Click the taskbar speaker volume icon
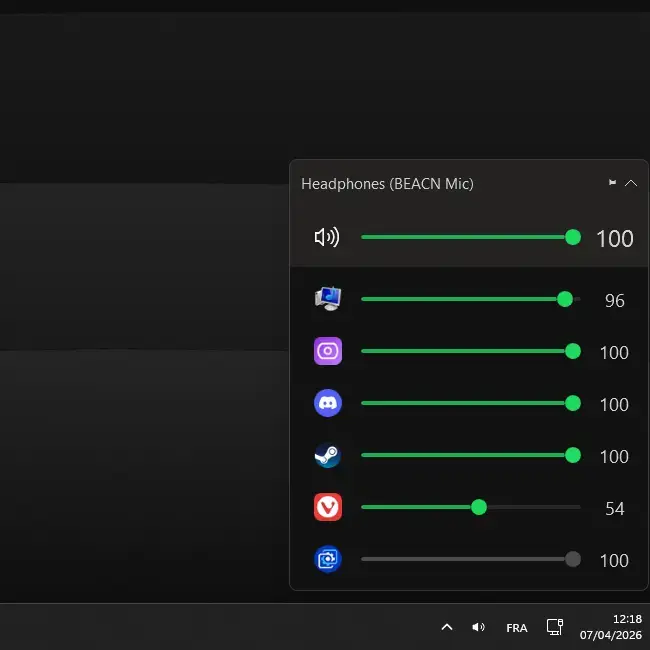The image size is (650, 650). 478,627
